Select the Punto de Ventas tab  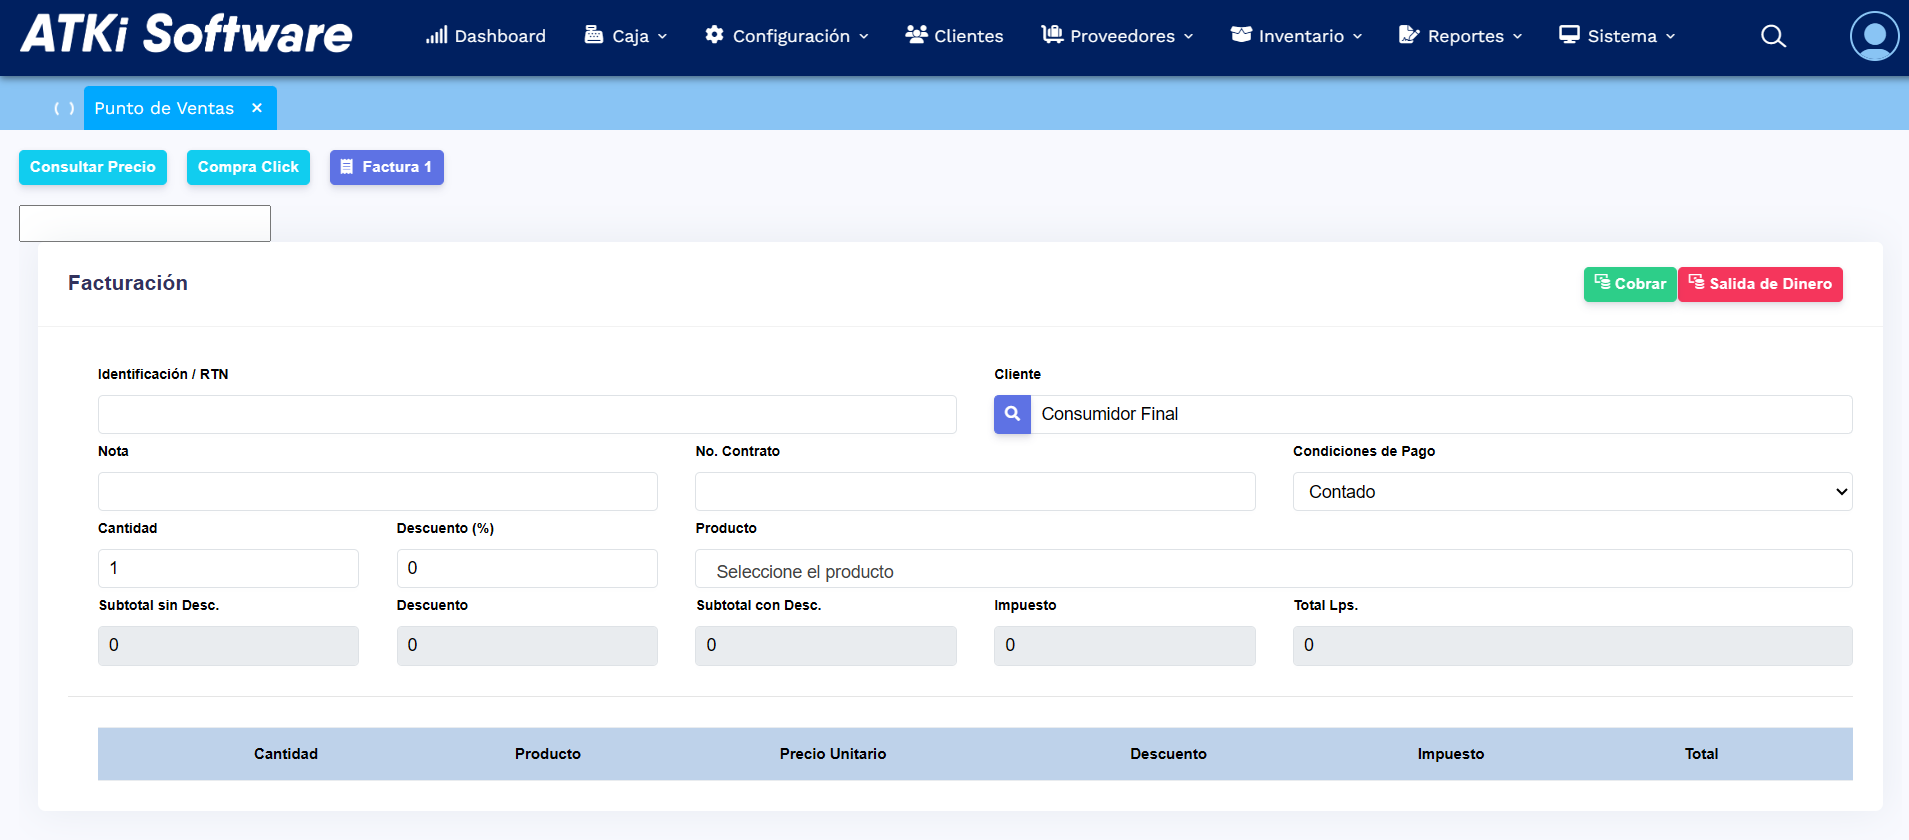(x=164, y=108)
